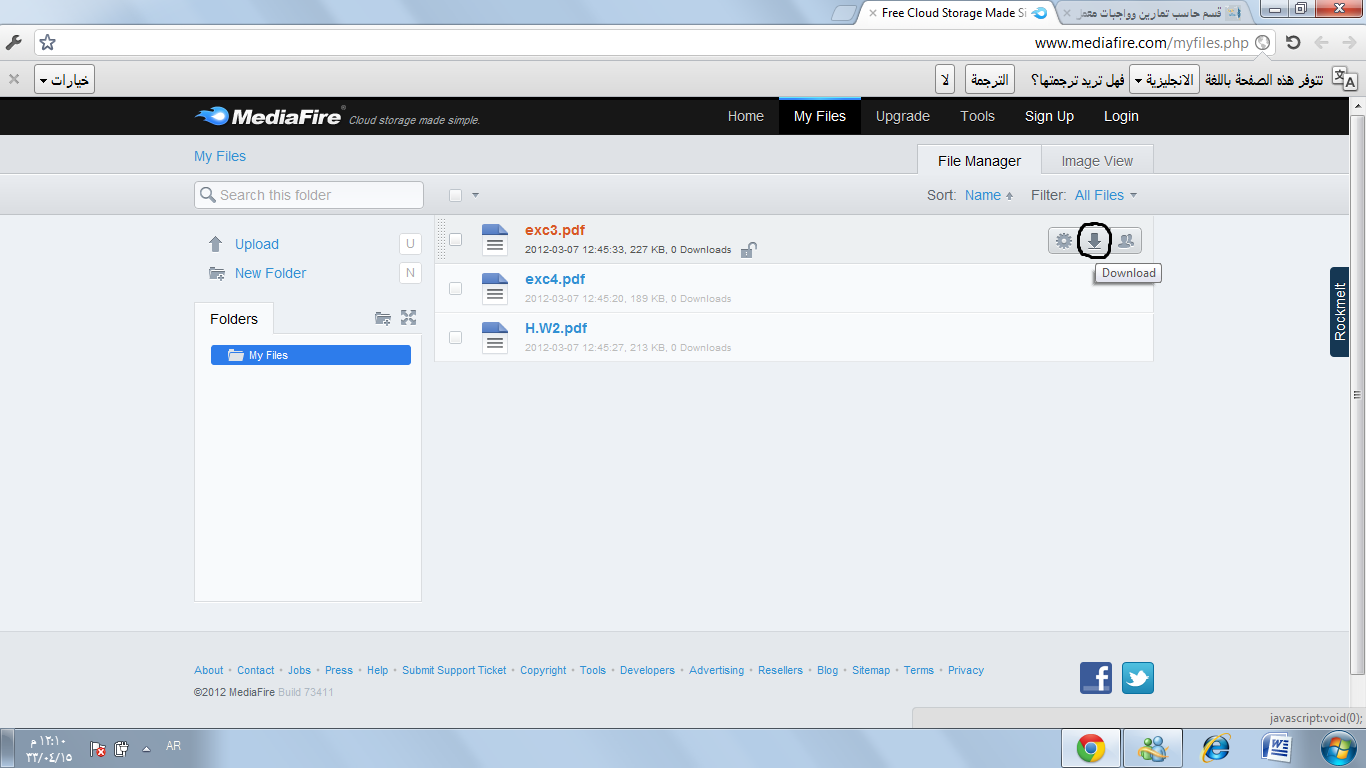Select My Files folder in tree
The image size is (1366, 768).
(x=311, y=355)
